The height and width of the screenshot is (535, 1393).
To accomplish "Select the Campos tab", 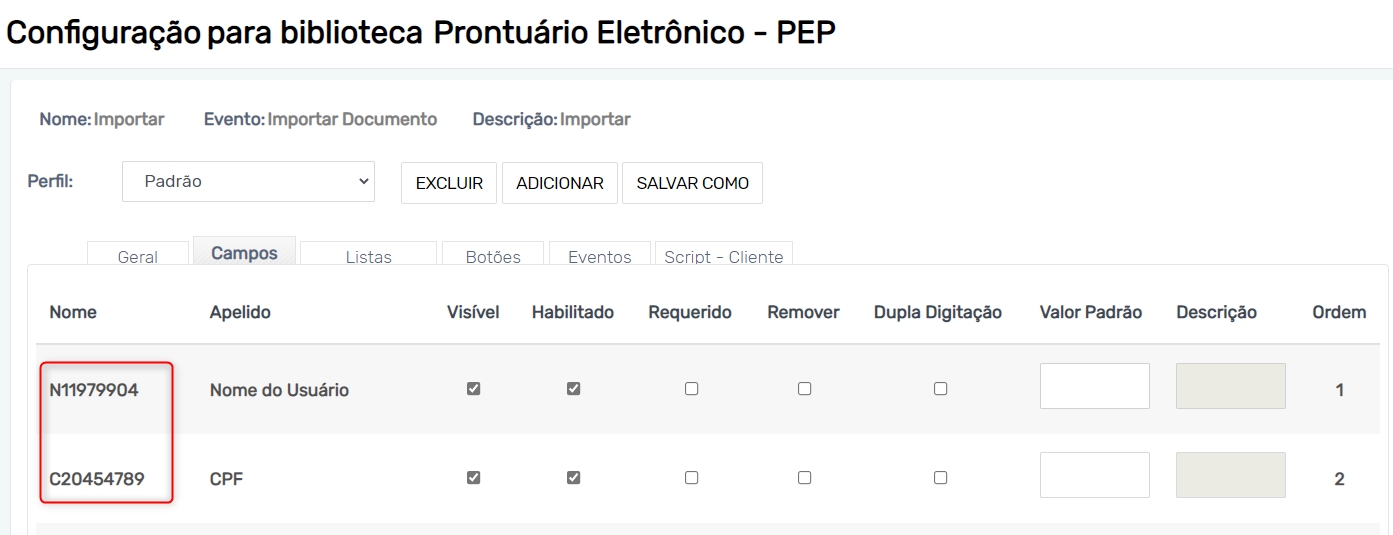I will point(244,253).
